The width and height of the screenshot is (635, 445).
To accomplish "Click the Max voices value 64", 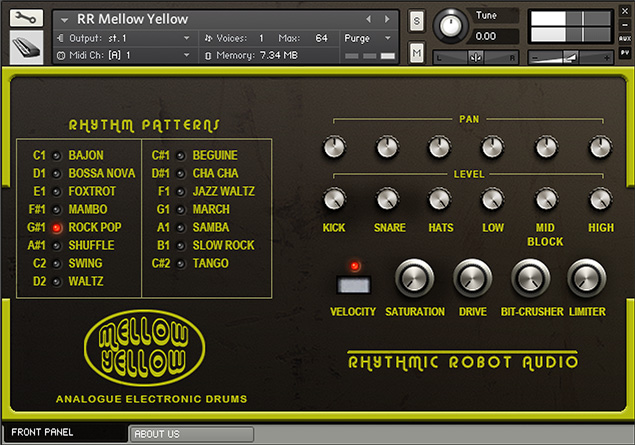I will pyautogui.click(x=322, y=38).
